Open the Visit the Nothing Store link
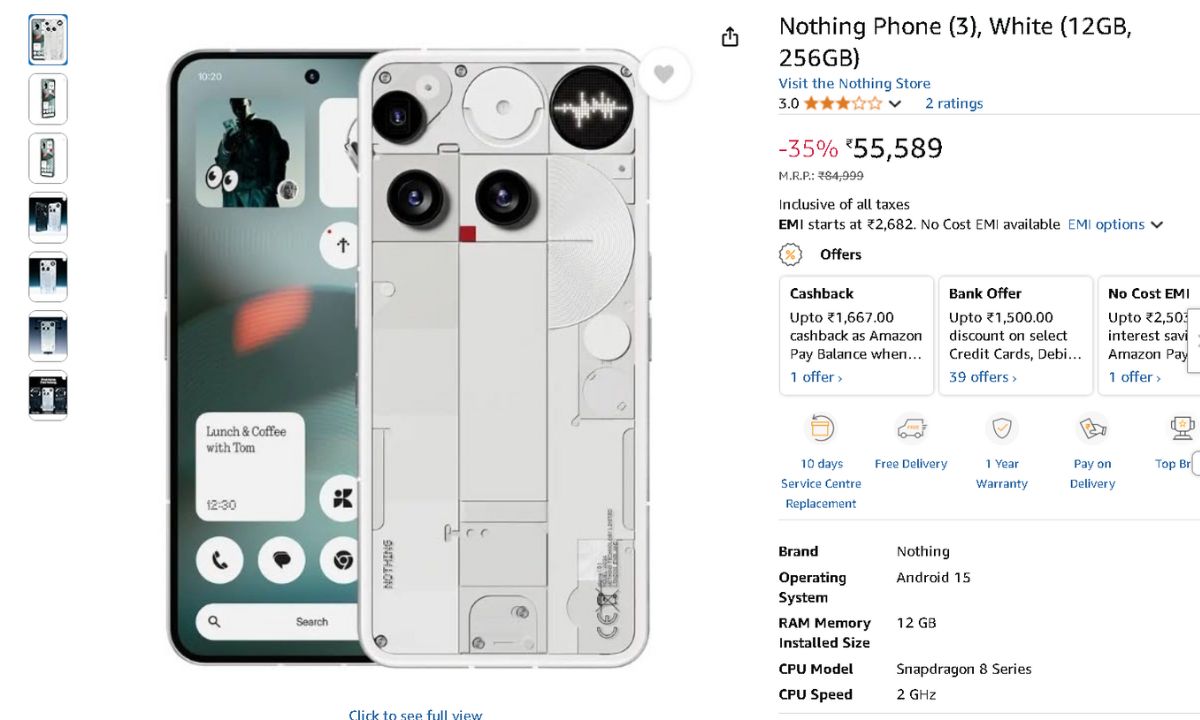 (x=854, y=84)
